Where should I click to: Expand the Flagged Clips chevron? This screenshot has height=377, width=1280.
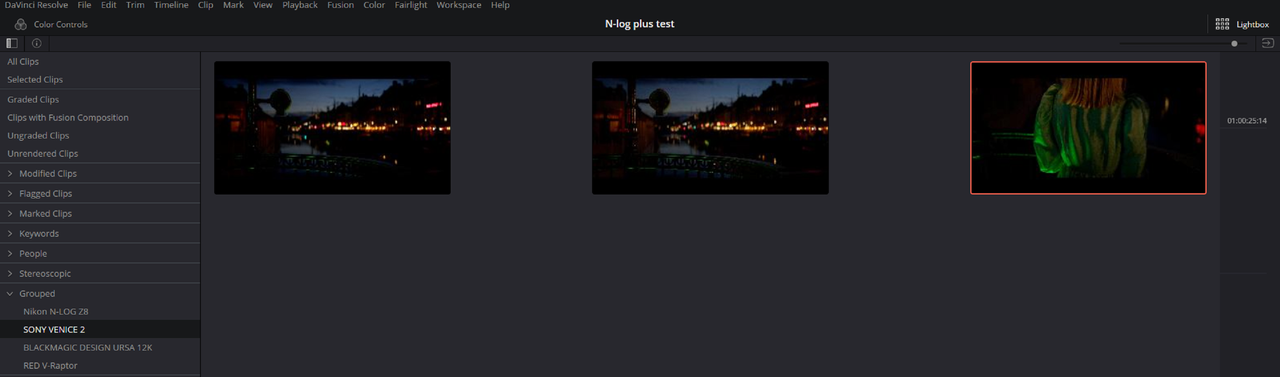(x=10, y=194)
